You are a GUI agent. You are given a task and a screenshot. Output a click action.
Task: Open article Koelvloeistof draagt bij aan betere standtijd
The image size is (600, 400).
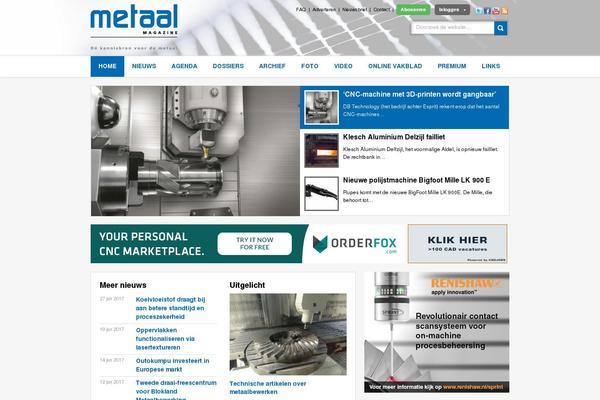170,308
